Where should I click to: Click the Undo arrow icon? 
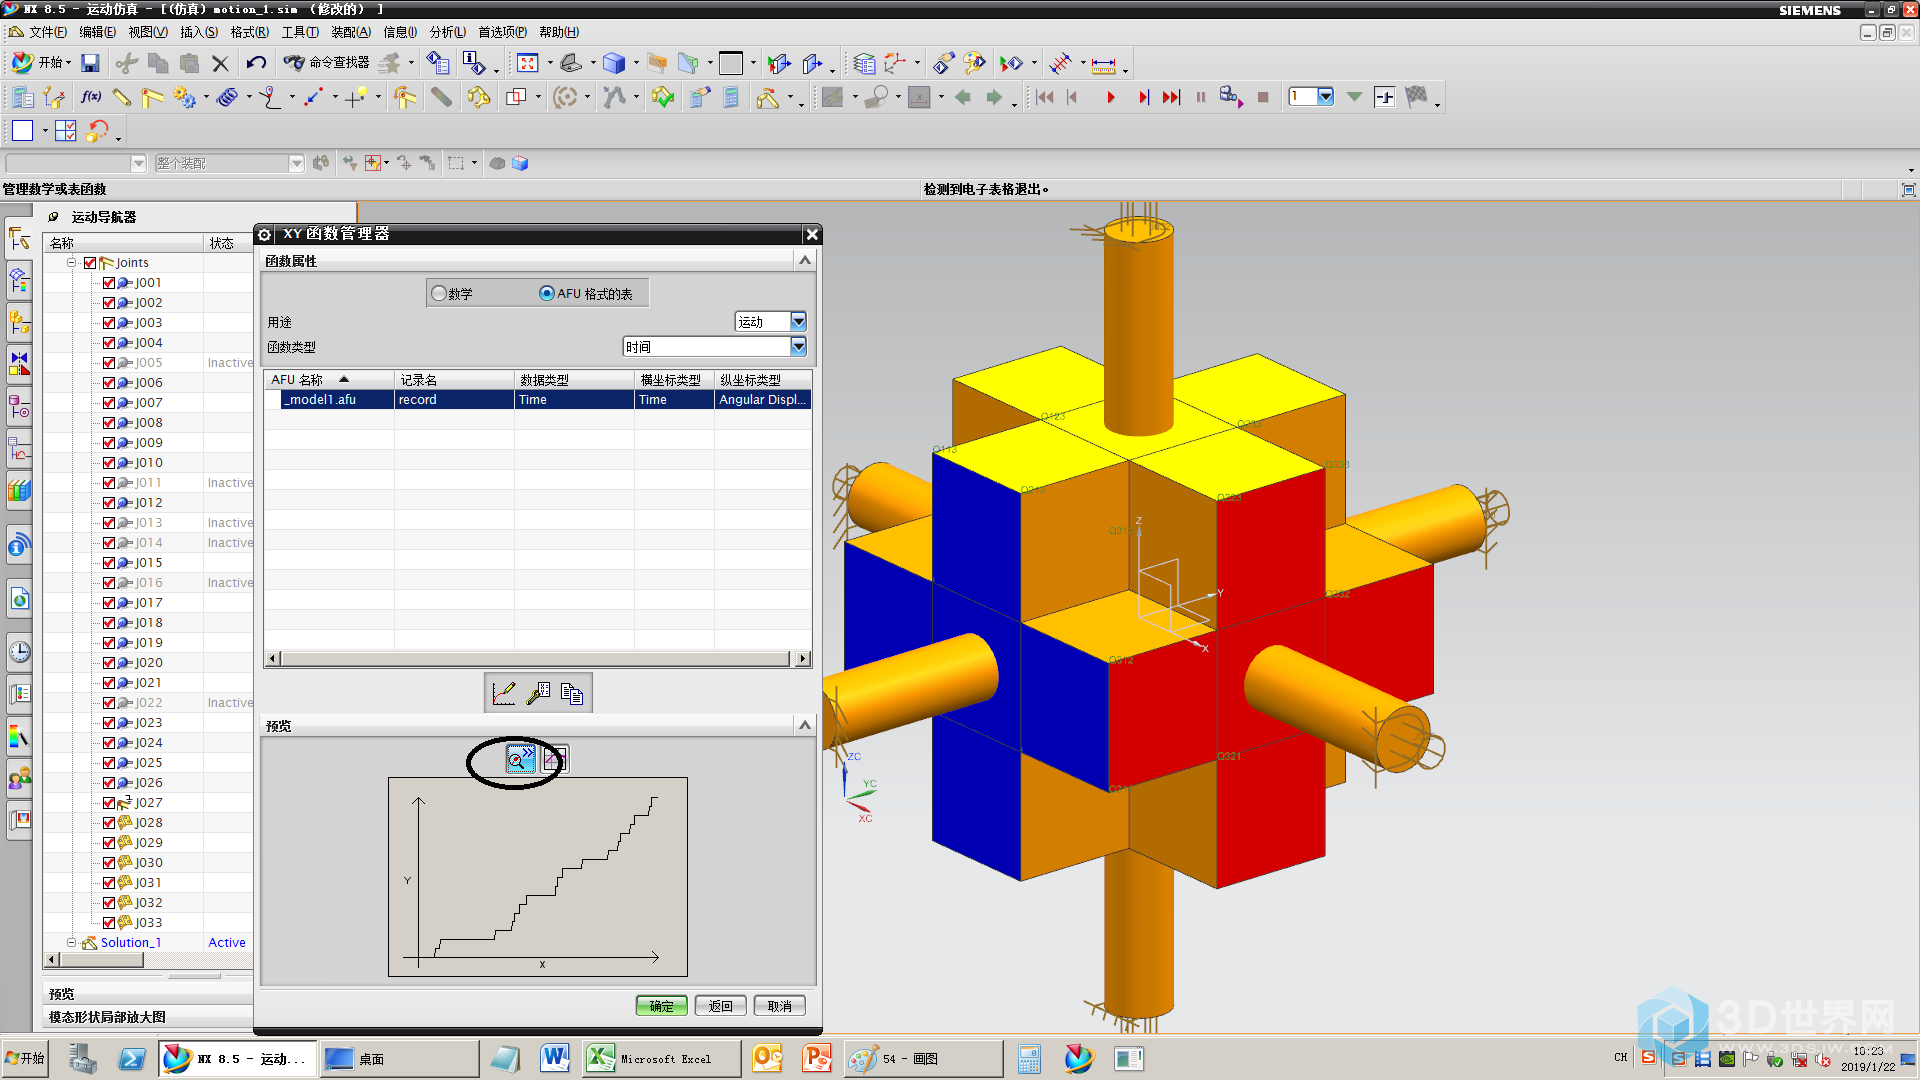[x=256, y=64]
